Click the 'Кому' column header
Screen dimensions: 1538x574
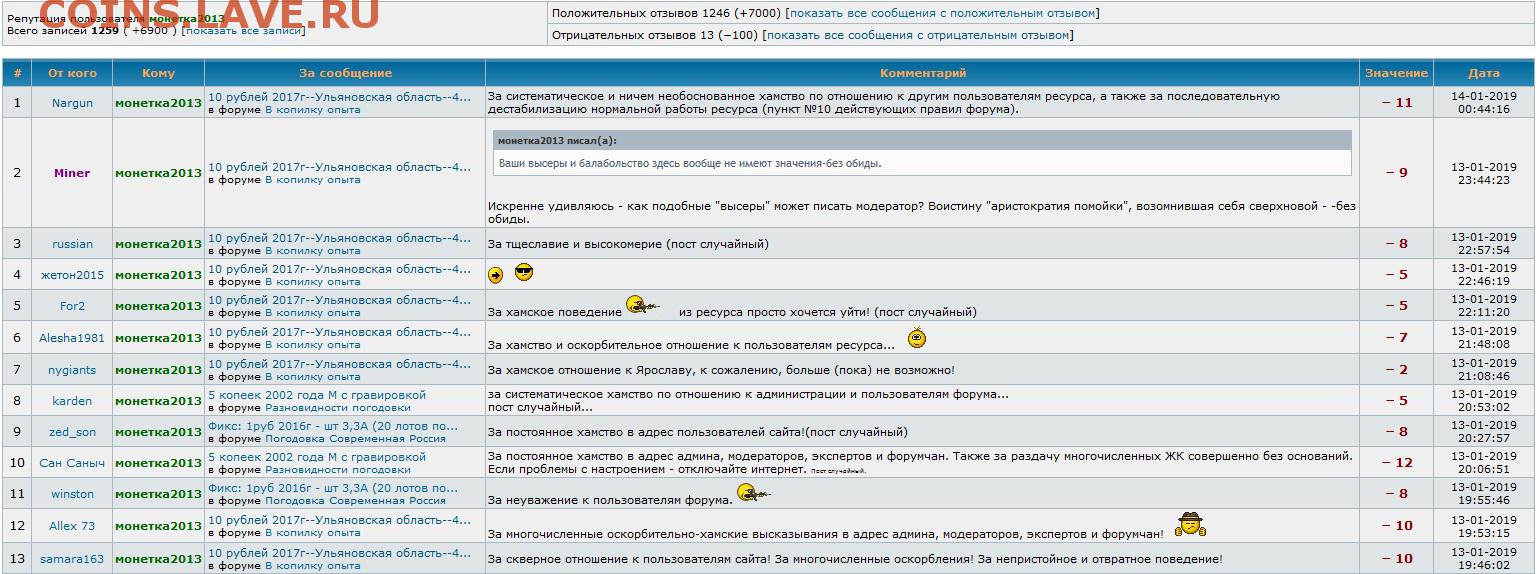point(158,73)
